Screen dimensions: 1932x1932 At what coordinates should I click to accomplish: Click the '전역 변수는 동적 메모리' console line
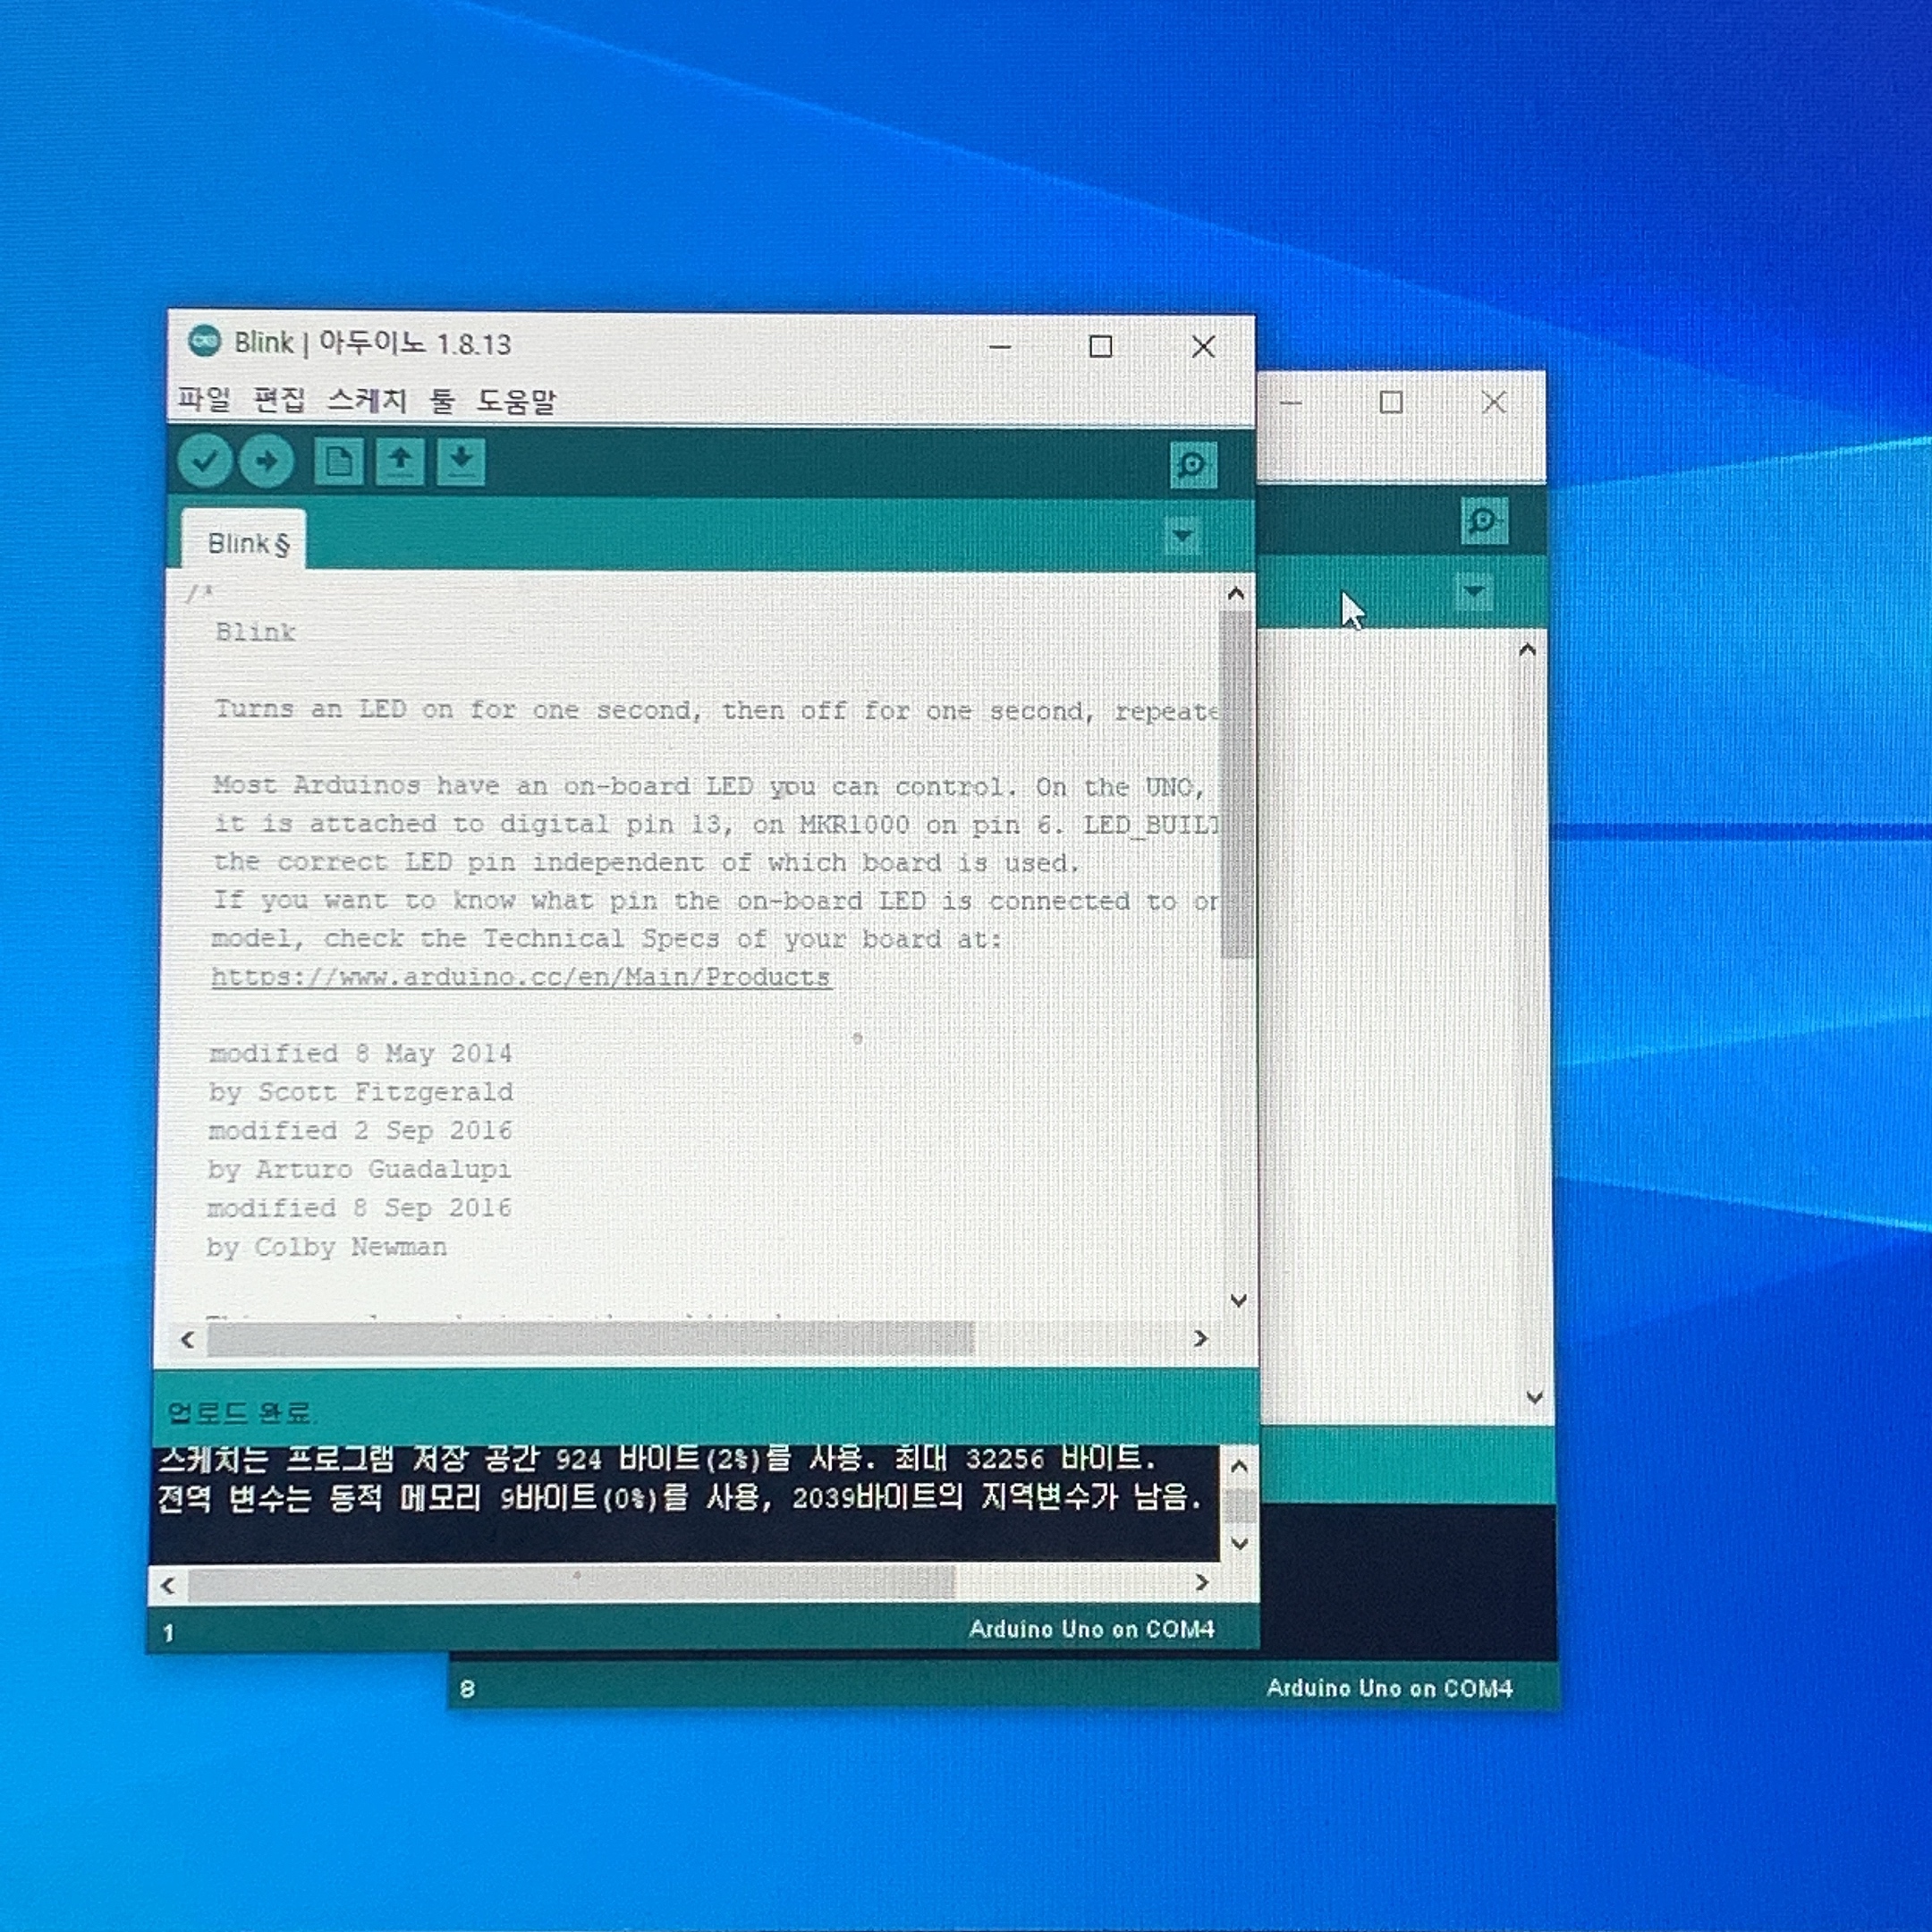pyautogui.click(x=679, y=1497)
